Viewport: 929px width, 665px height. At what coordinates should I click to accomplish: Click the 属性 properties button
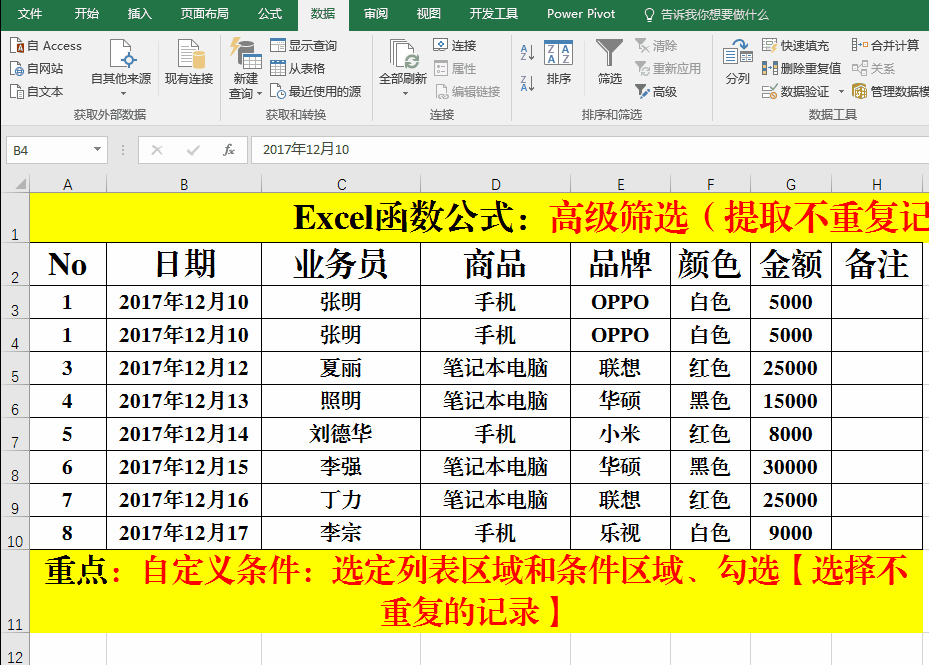pyautogui.click(x=455, y=69)
